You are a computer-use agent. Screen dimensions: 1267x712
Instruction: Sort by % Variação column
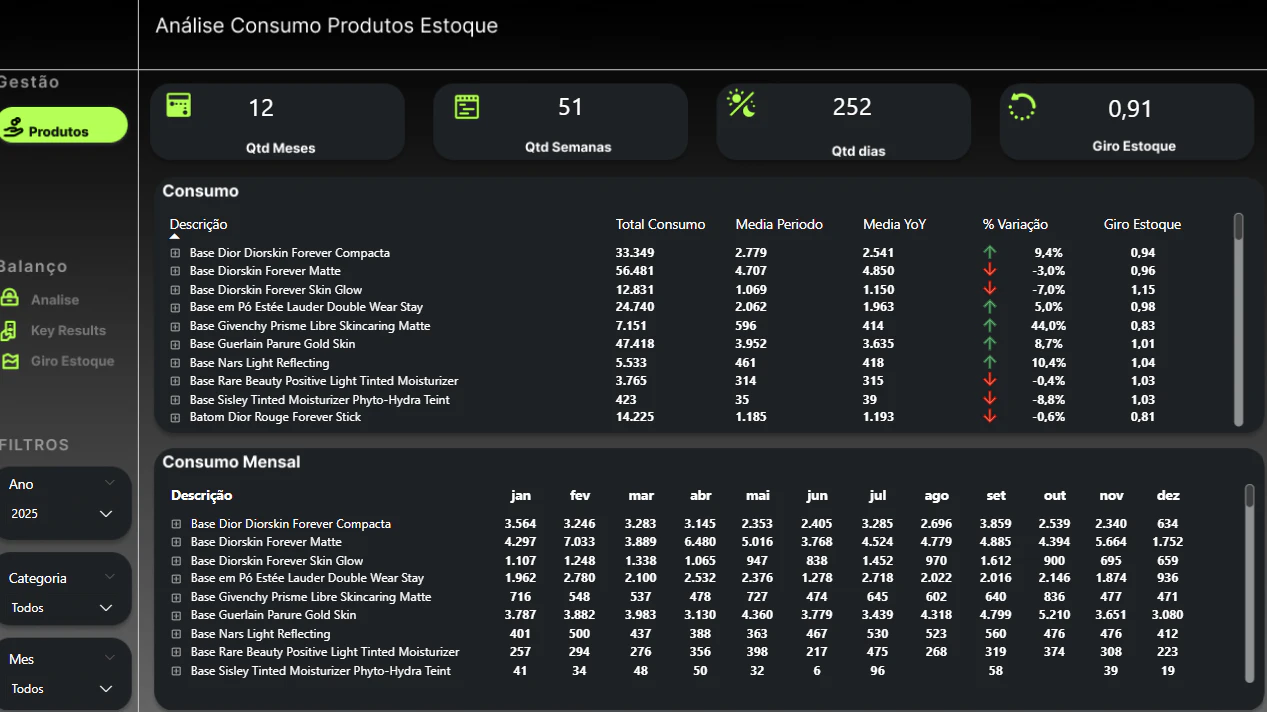pos(1015,224)
